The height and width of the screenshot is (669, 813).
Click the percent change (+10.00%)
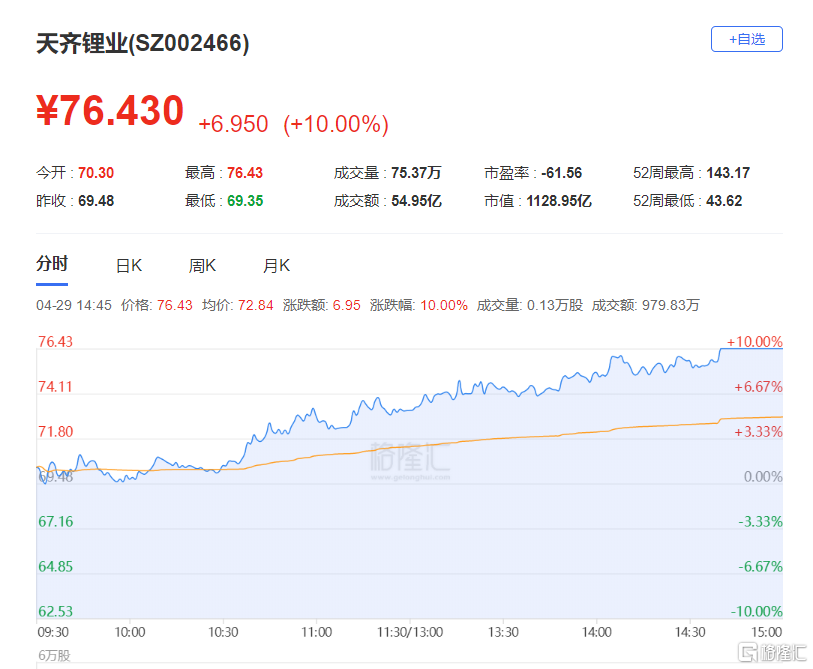coord(336,124)
